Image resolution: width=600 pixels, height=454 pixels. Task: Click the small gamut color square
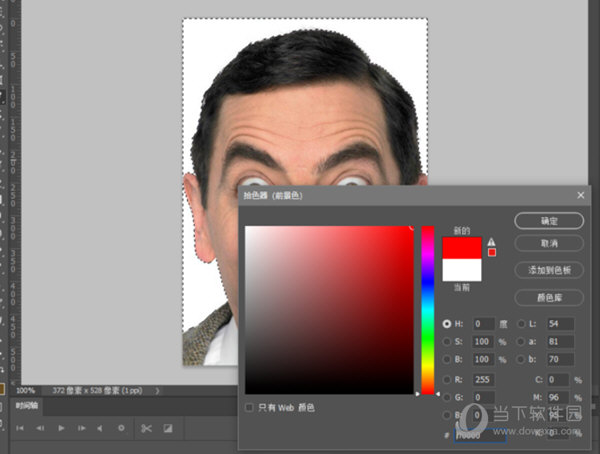click(x=491, y=252)
